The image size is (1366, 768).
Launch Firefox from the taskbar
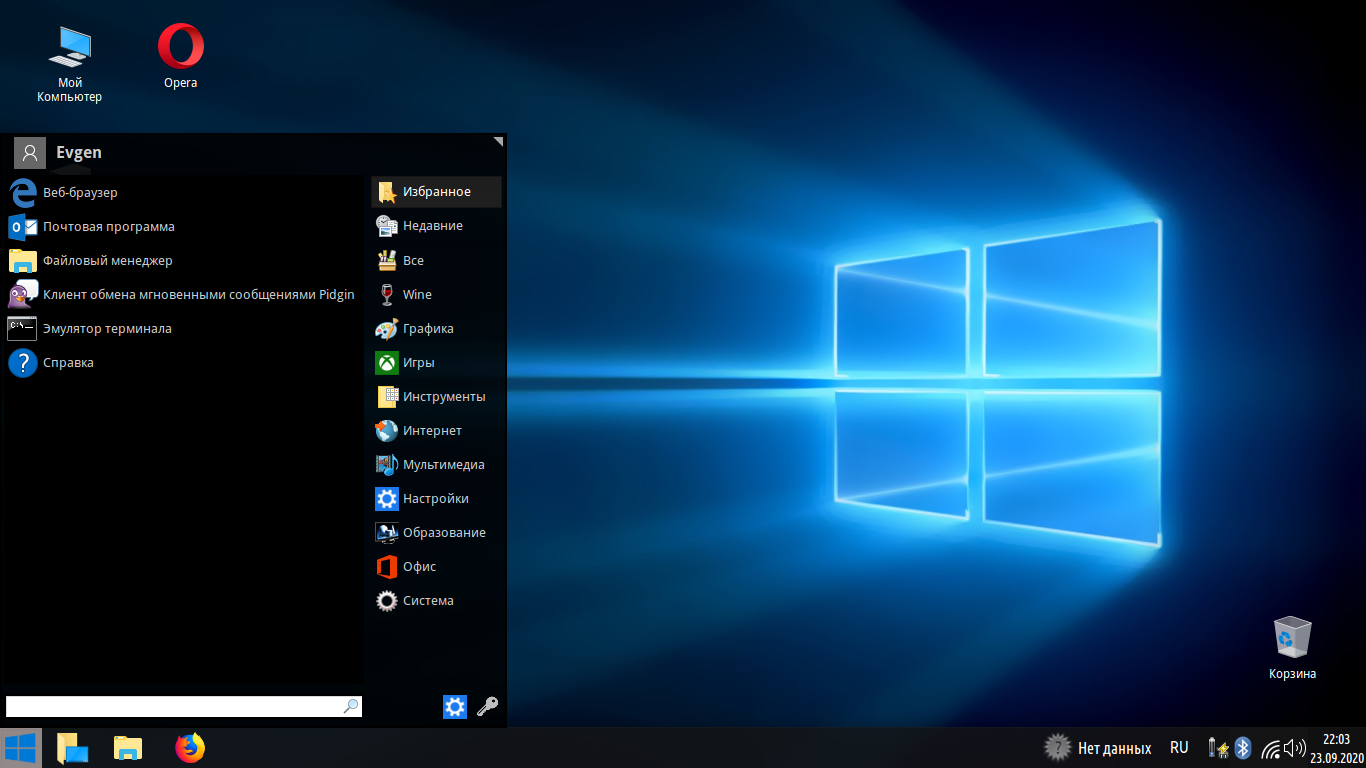(x=189, y=748)
